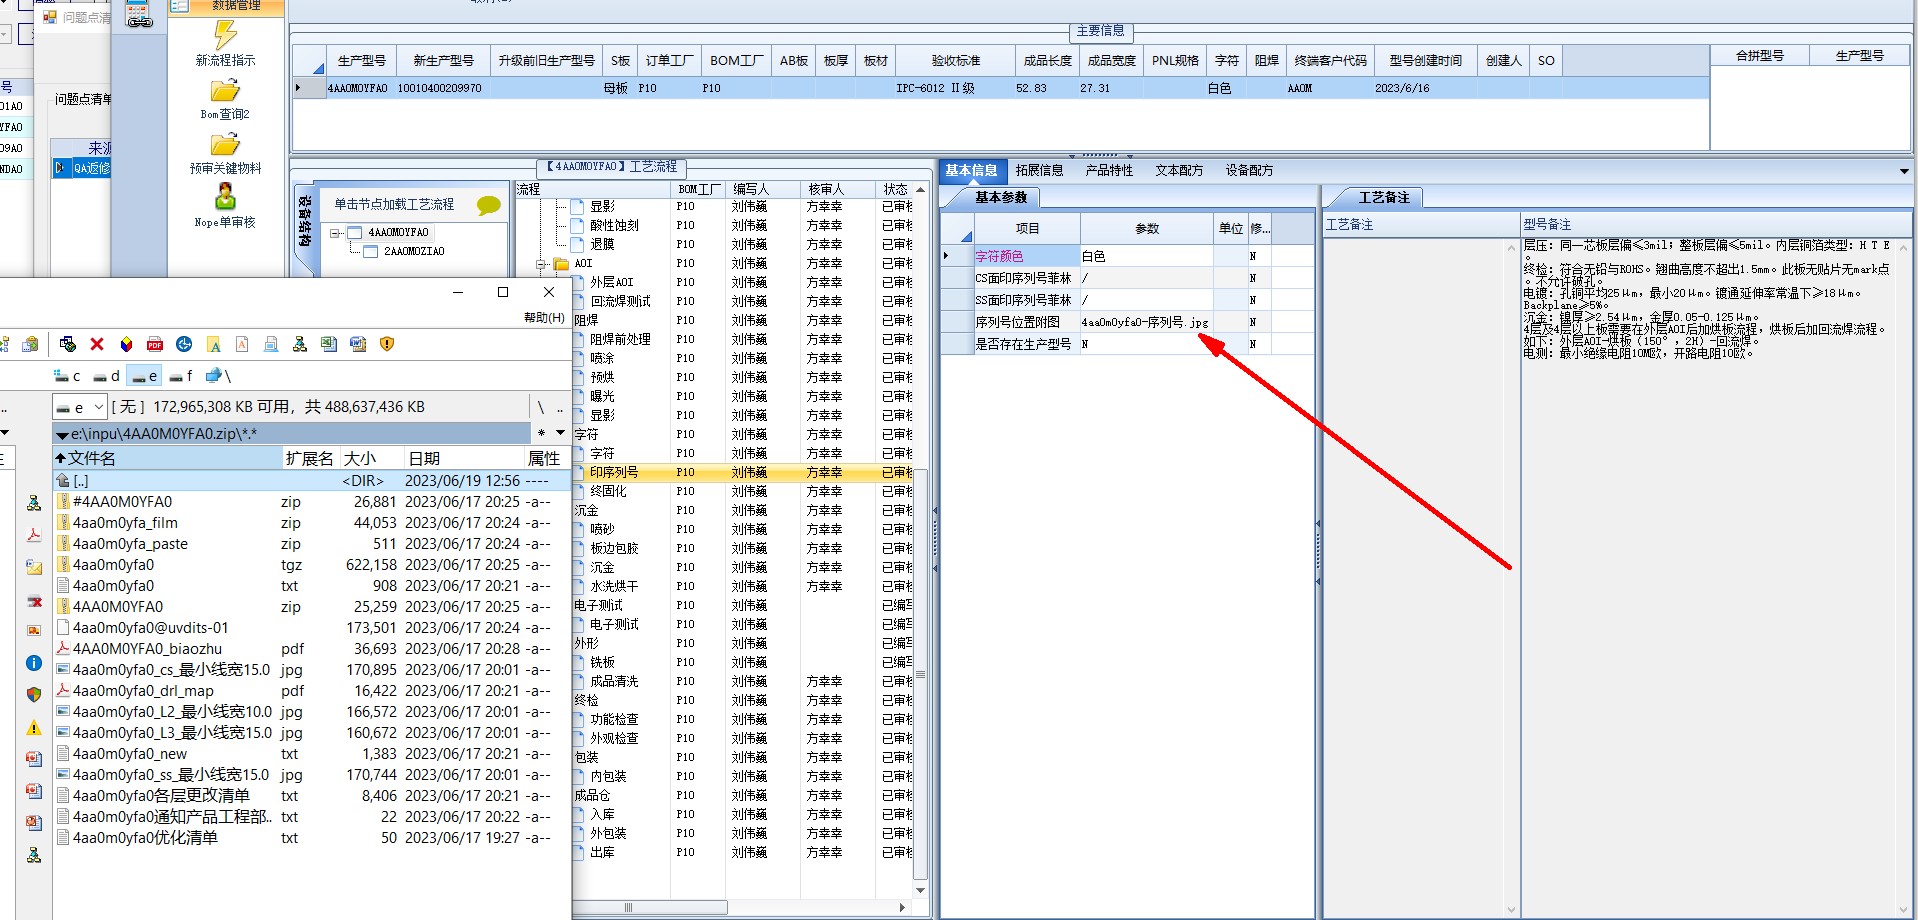The height and width of the screenshot is (920, 1918).
Task: Sort by 日期 column header
Action: (463, 458)
